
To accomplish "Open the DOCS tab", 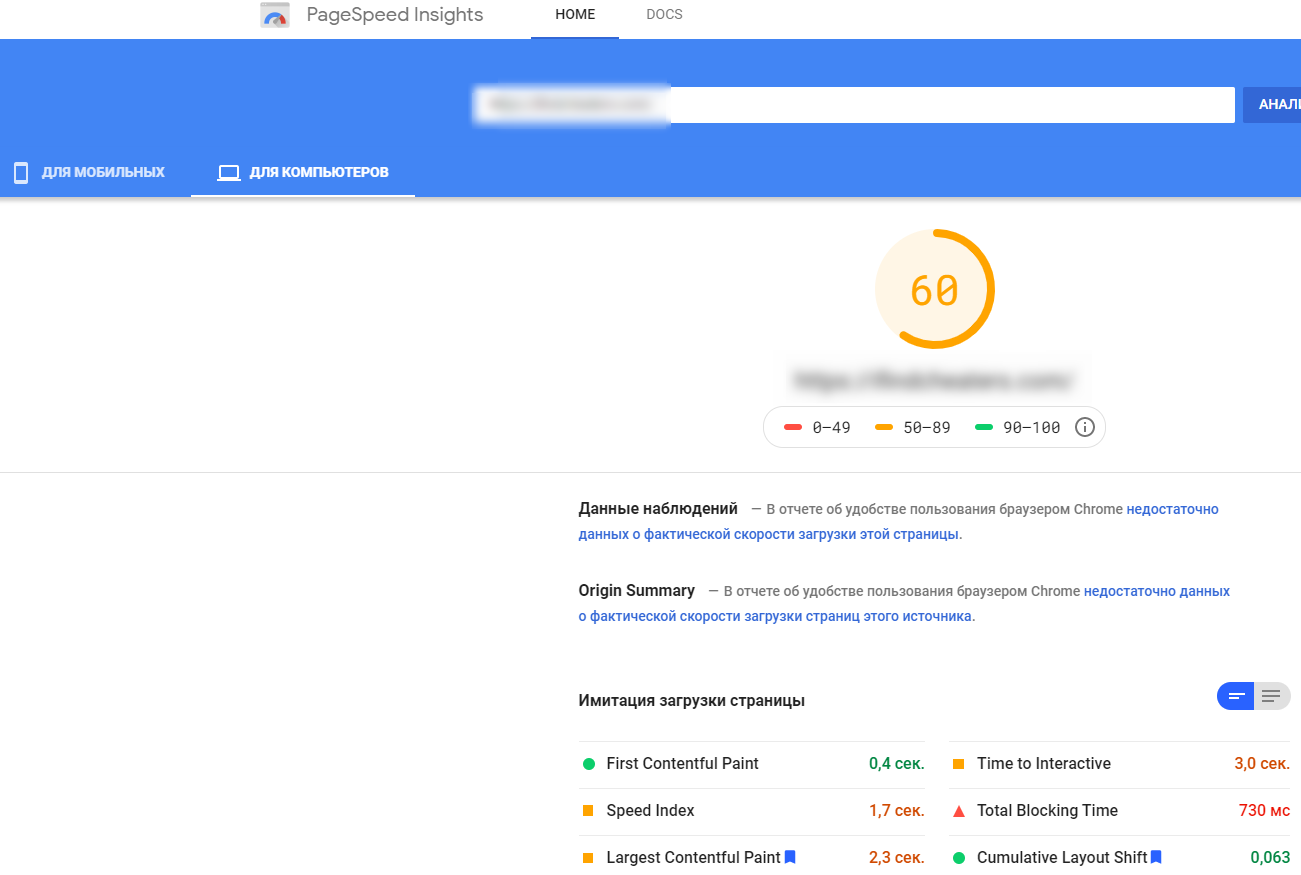I will pos(664,15).
